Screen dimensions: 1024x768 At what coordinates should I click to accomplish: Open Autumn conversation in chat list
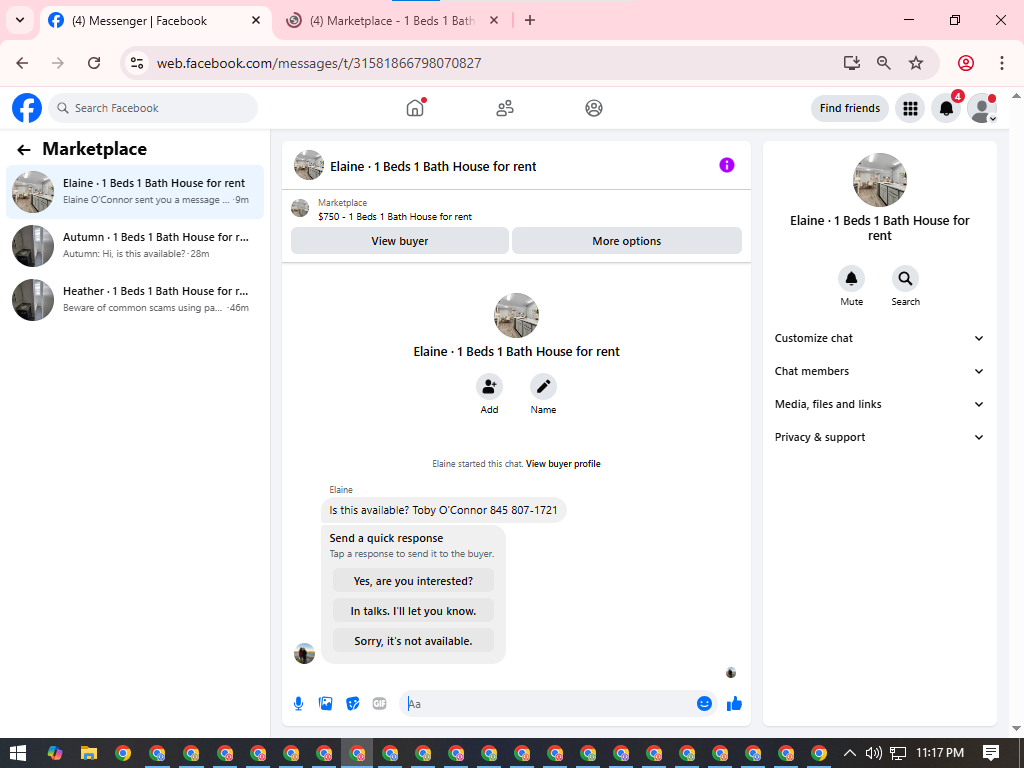[135, 246]
